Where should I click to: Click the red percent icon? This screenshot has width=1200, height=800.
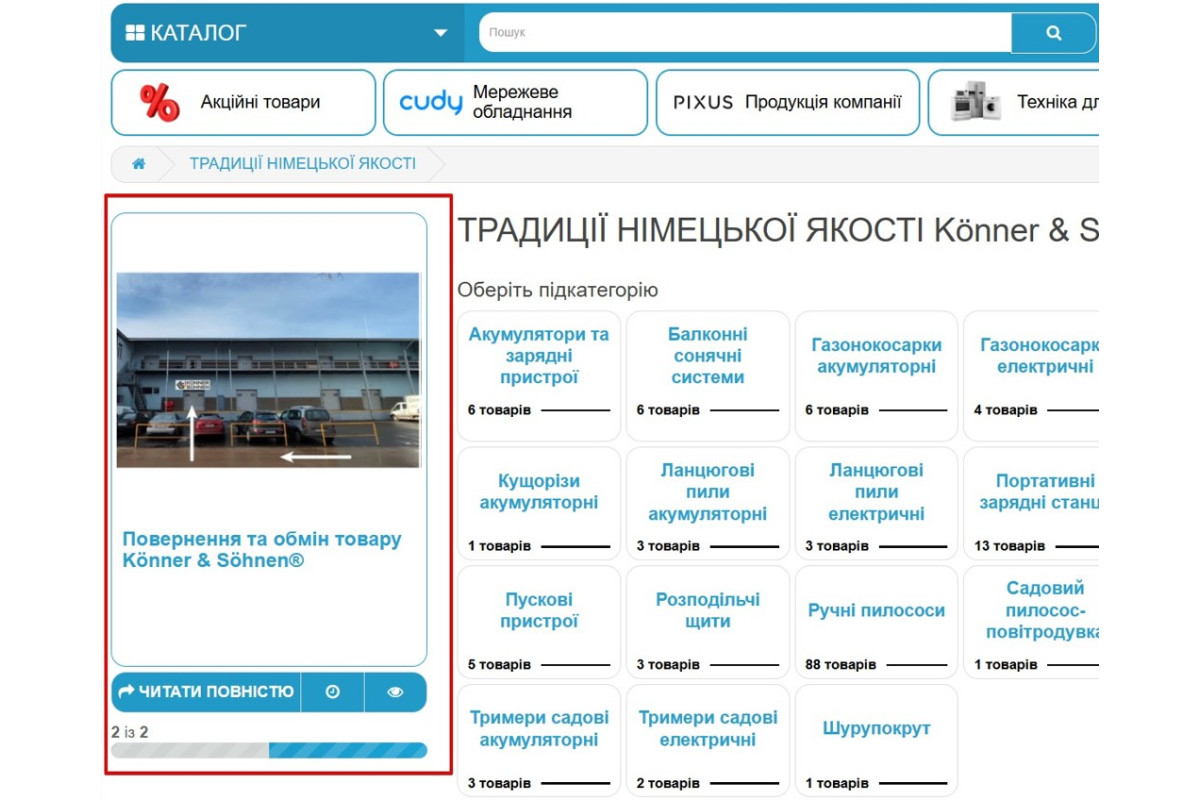(x=159, y=102)
